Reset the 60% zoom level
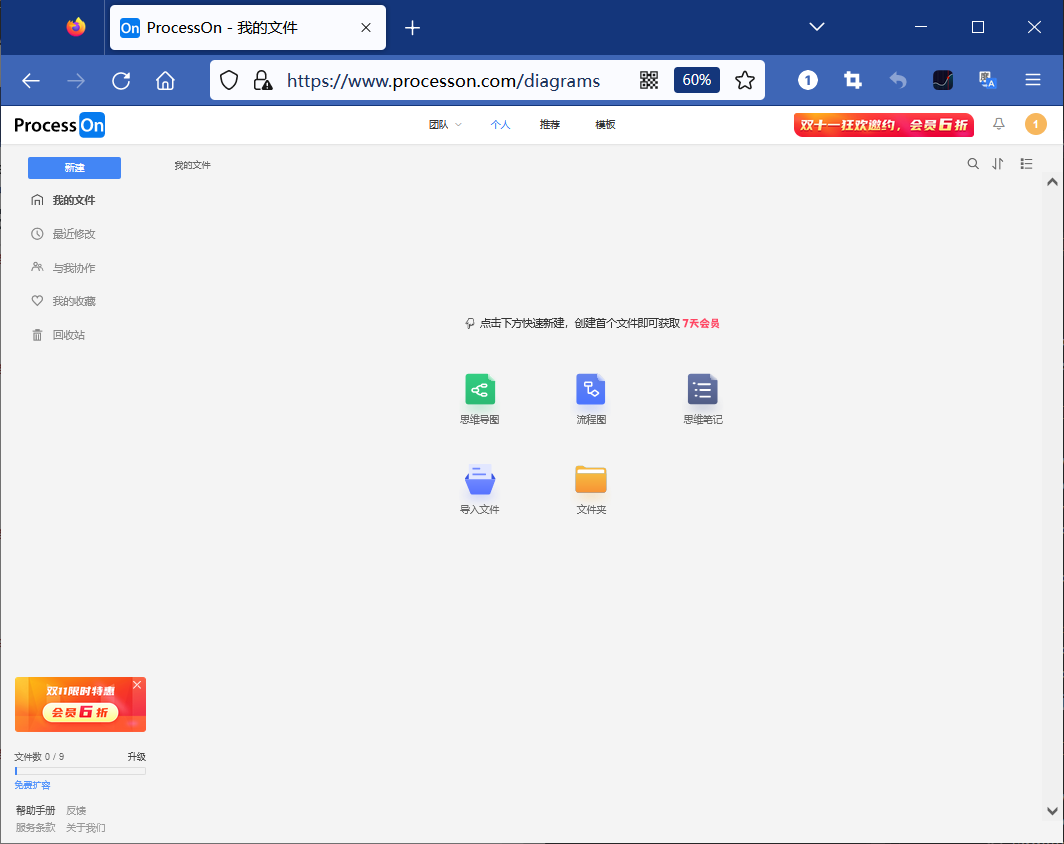This screenshot has width=1064, height=844. pyautogui.click(x=697, y=80)
